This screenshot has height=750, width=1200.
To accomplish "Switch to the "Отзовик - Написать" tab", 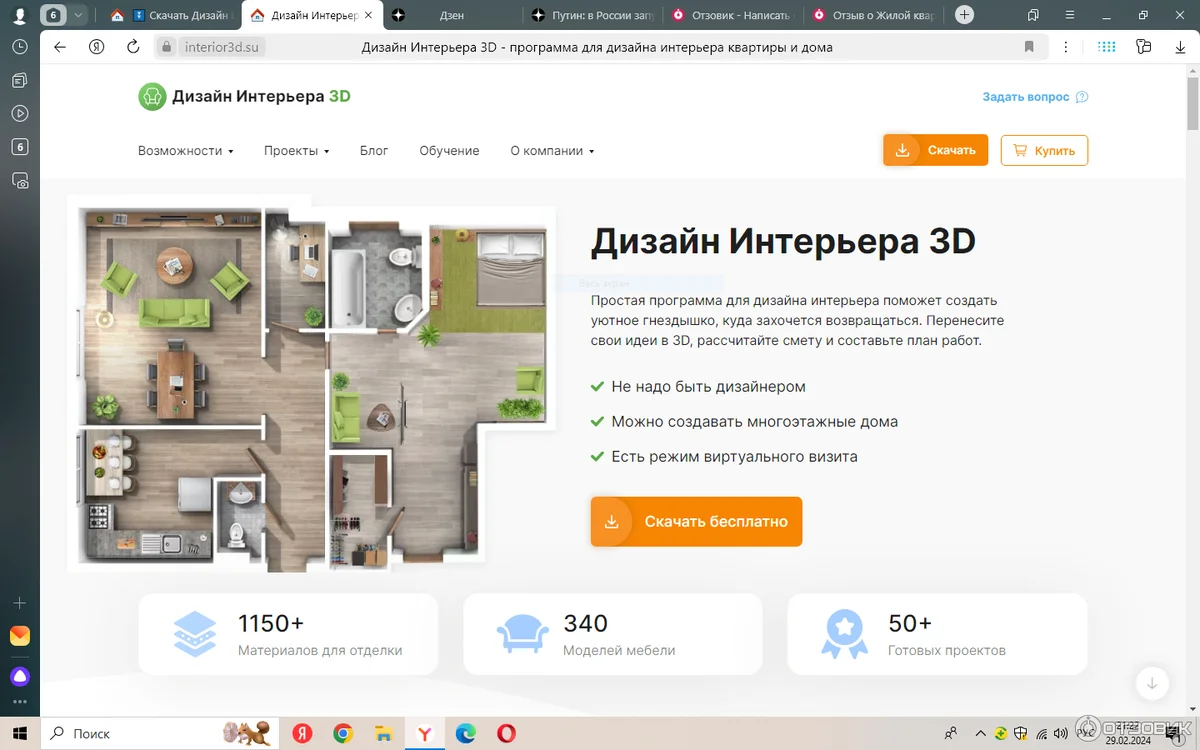I will click(731, 15).
